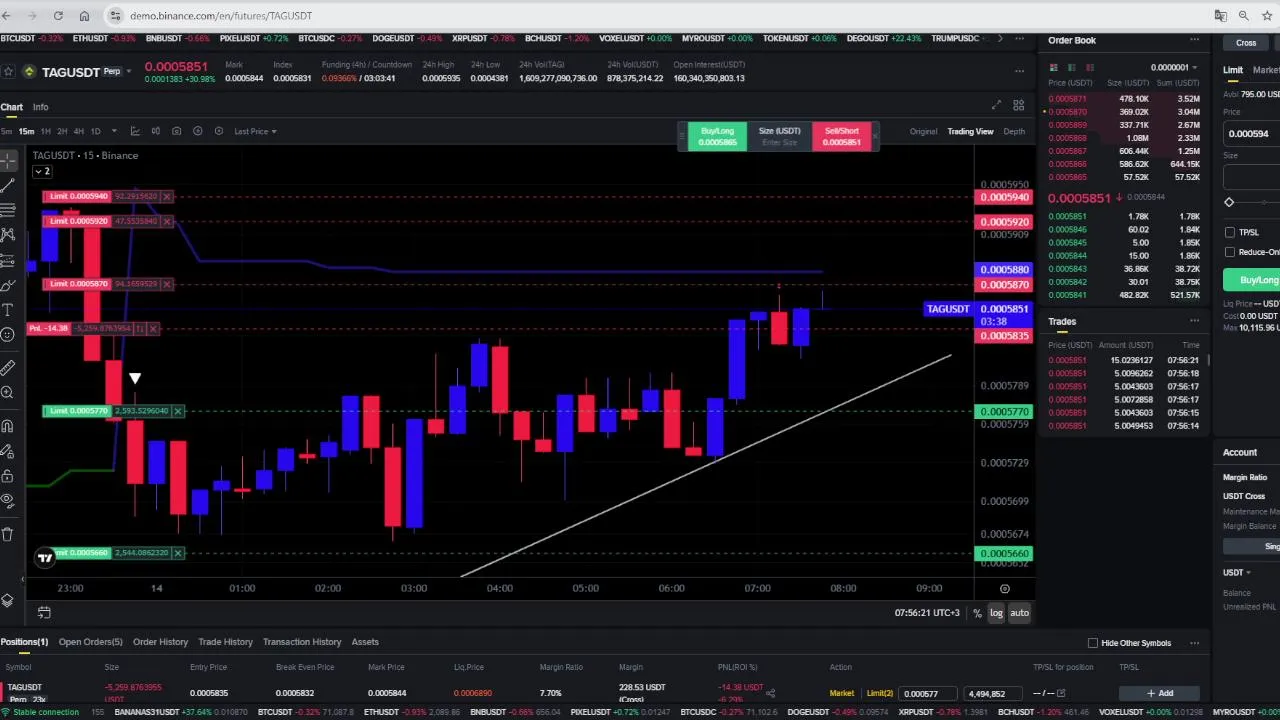Open chart time axis settings gear
Viewport: 1280px width, 720px height.
coord(1005,589)
